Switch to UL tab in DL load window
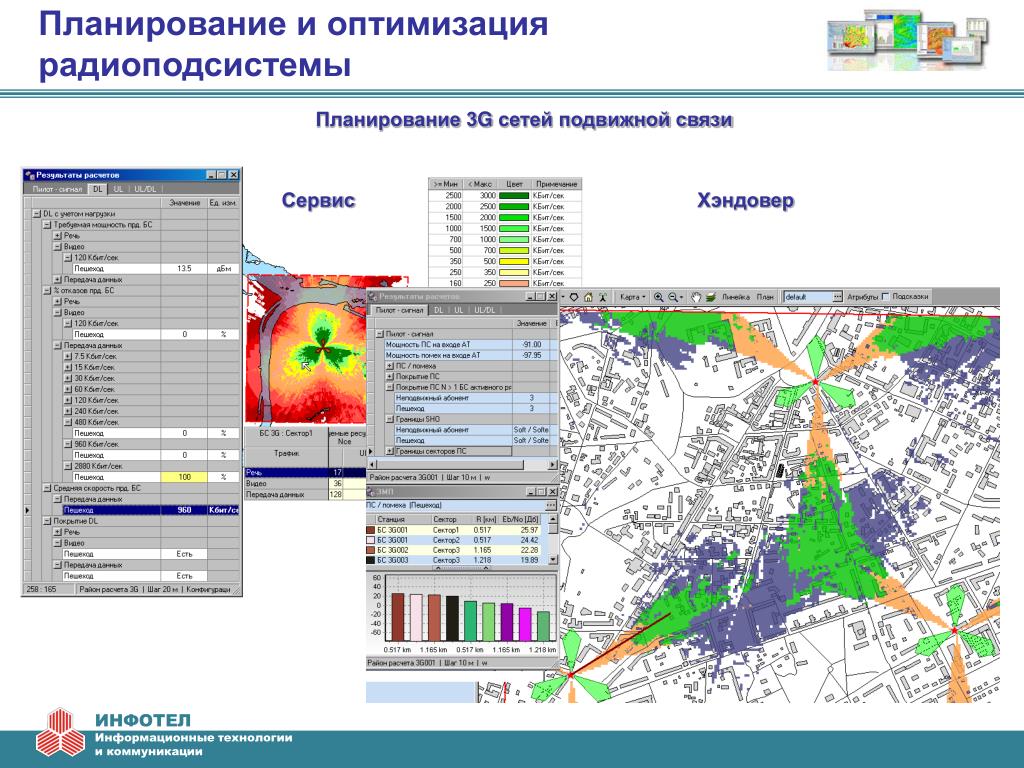Image resolution: width=1024 pixels, height=768 pixels. 118,189
